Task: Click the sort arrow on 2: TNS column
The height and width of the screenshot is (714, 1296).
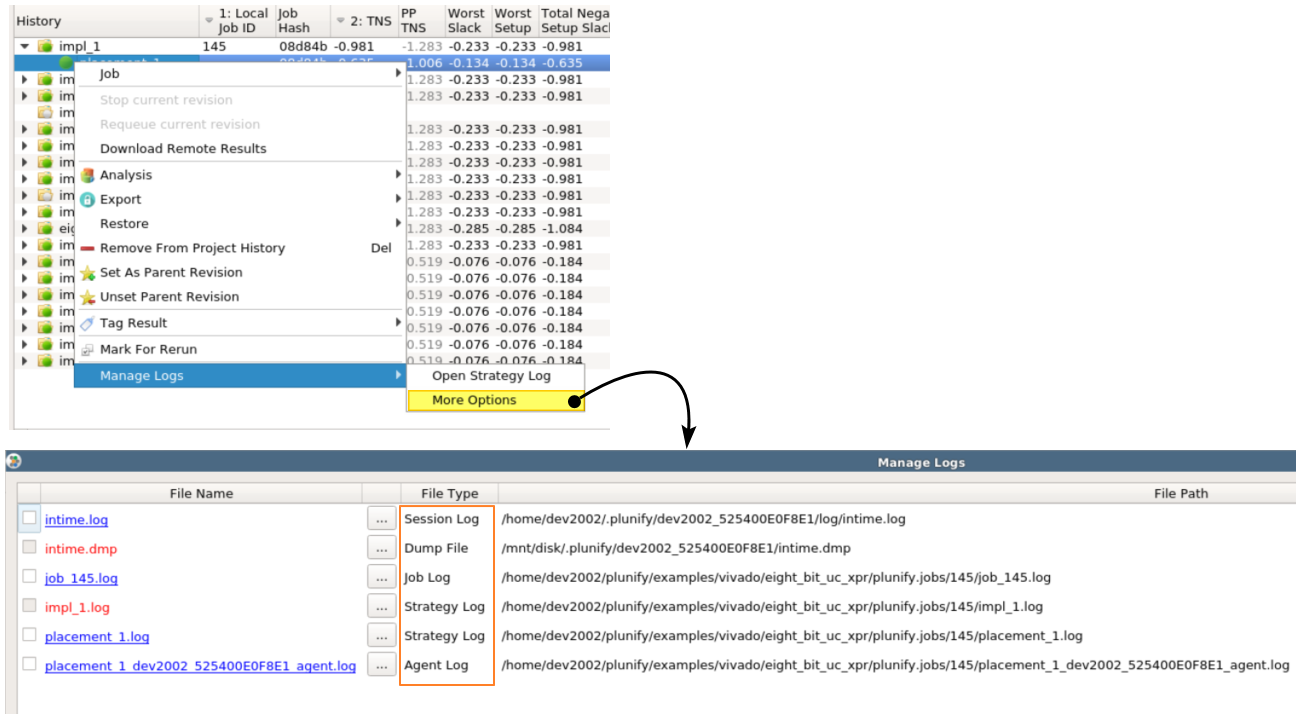Action: pos(340,21)
